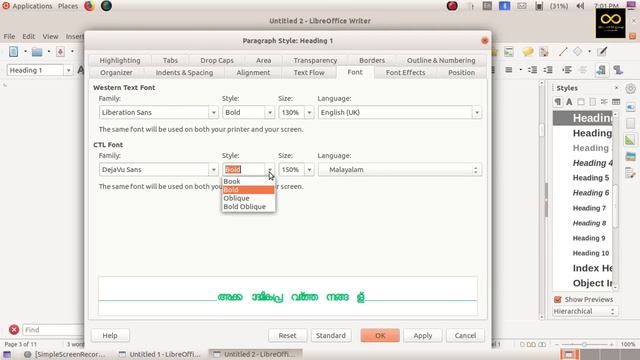
Task: Expand CTL font Size 150% dropdown
Action: click(309, 170)
